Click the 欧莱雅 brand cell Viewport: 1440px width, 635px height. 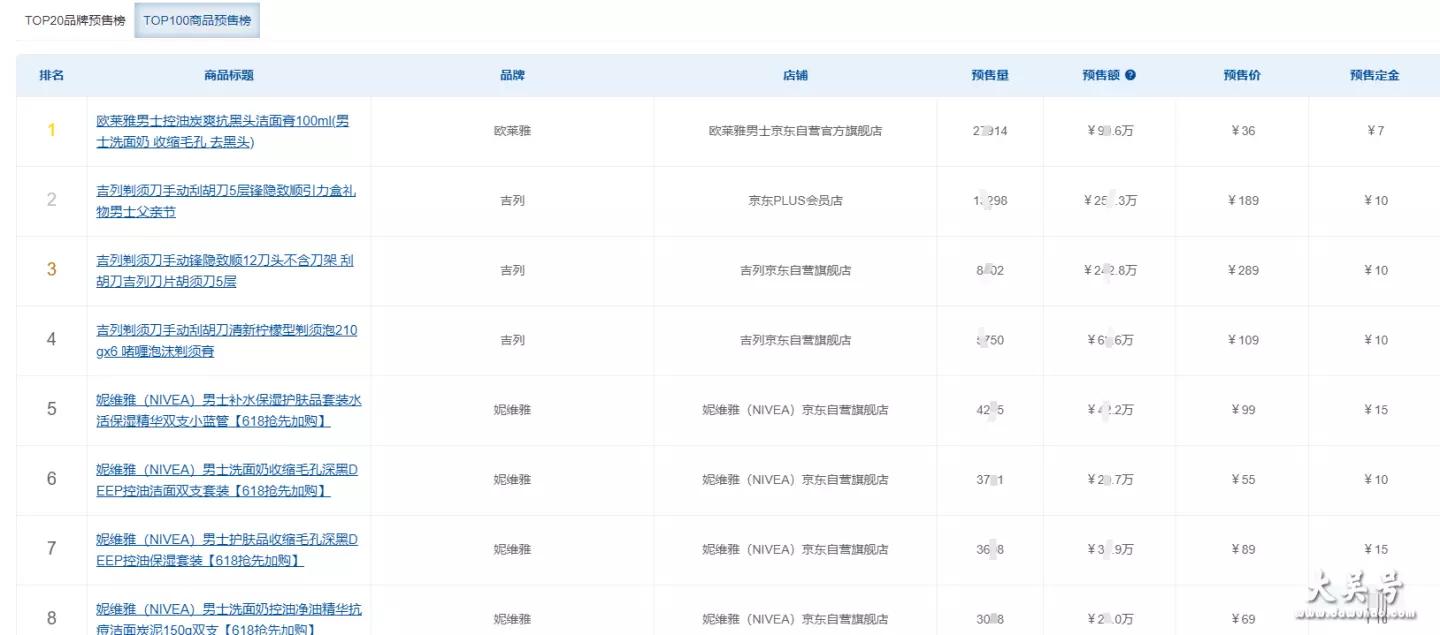tap(512, 131)
